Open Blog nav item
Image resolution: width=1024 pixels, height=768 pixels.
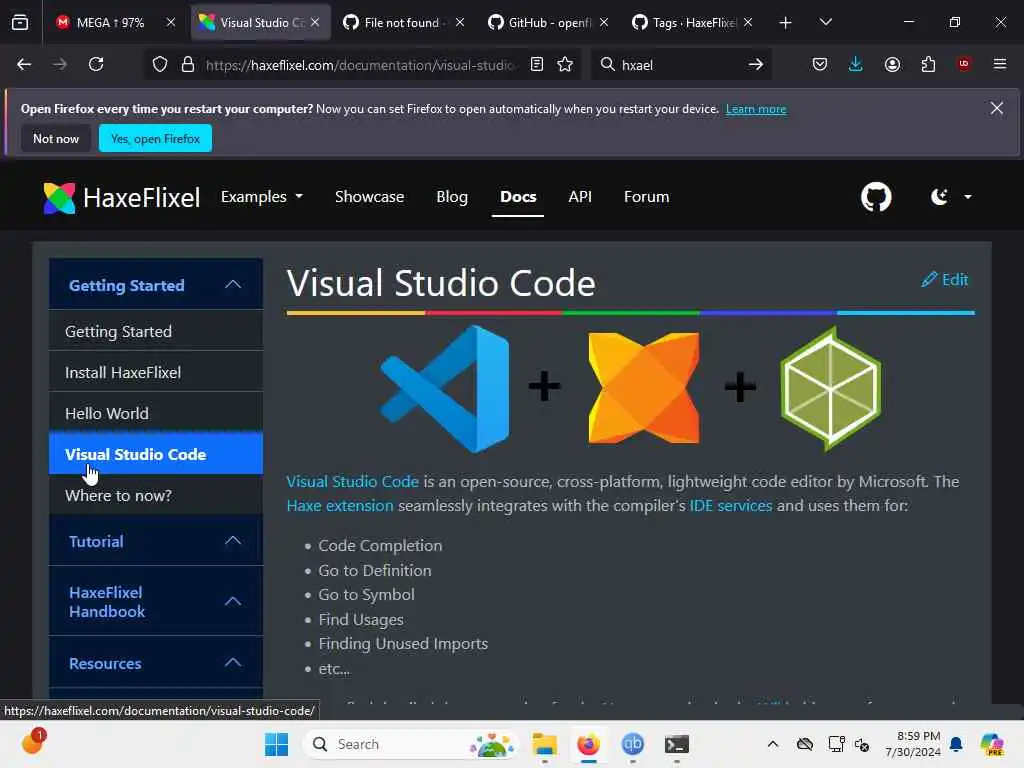(x=452, y=197)
